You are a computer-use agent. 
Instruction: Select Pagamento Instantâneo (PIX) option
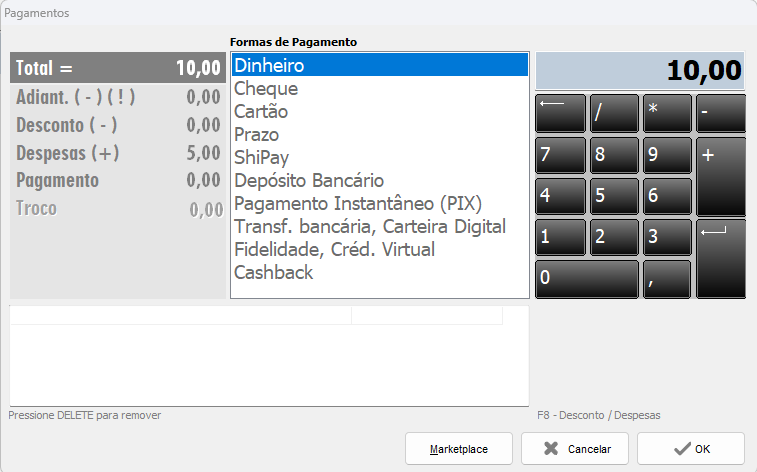pos(357,204)
